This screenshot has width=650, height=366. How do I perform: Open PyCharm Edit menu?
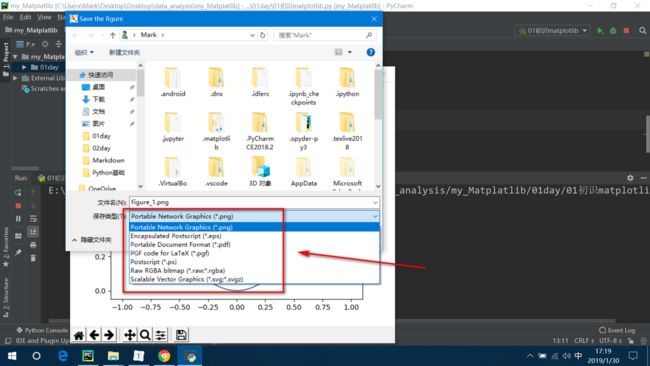coord(25,17)
